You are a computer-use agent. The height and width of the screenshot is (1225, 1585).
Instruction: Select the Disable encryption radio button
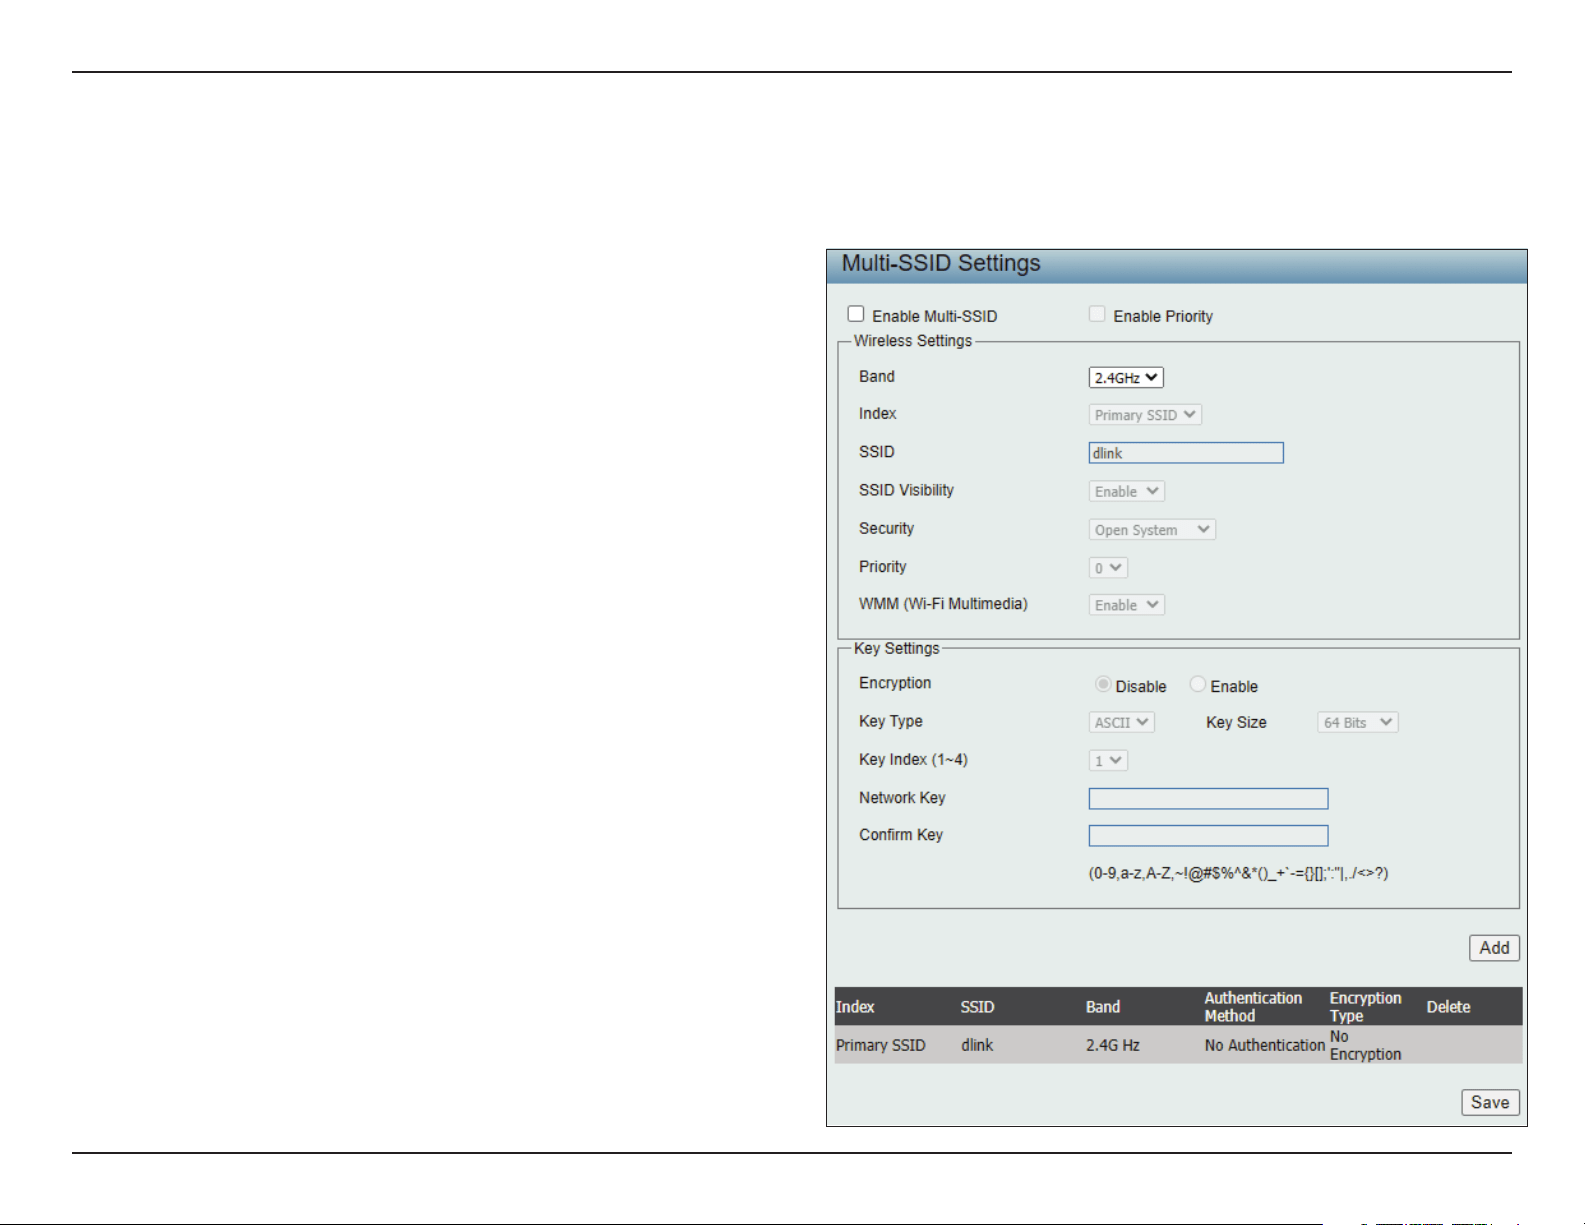[x=1103, y=685]
